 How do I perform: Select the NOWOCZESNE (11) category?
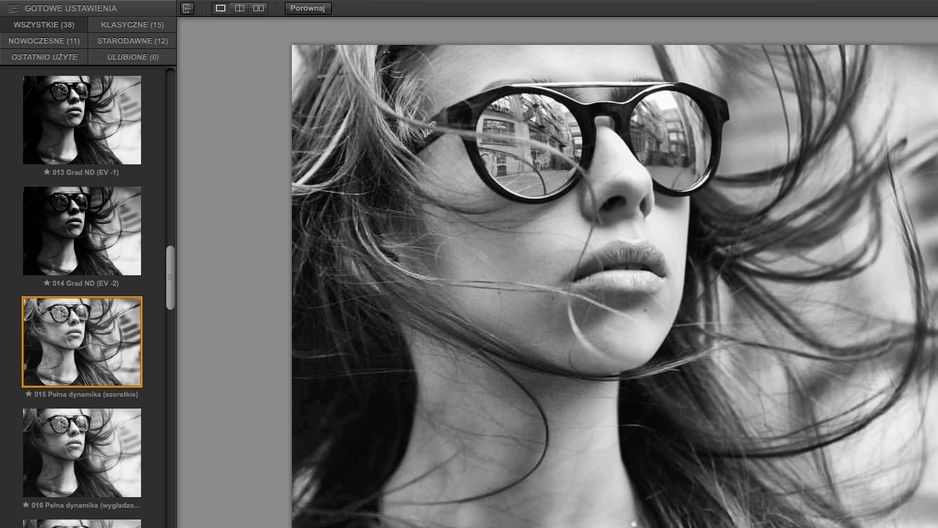click(x=44, y=41)
